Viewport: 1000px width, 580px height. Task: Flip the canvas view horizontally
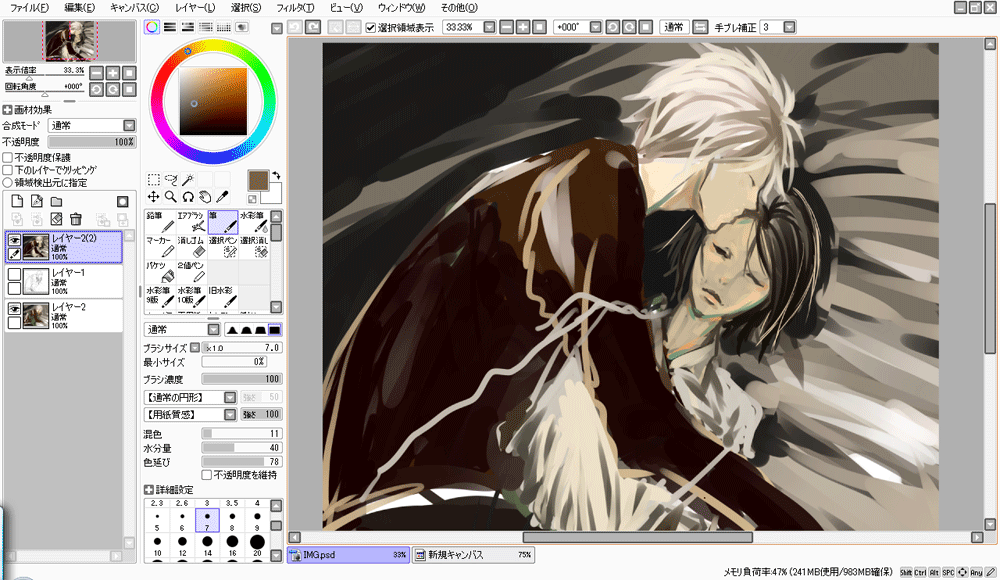[x=700, y=27]
